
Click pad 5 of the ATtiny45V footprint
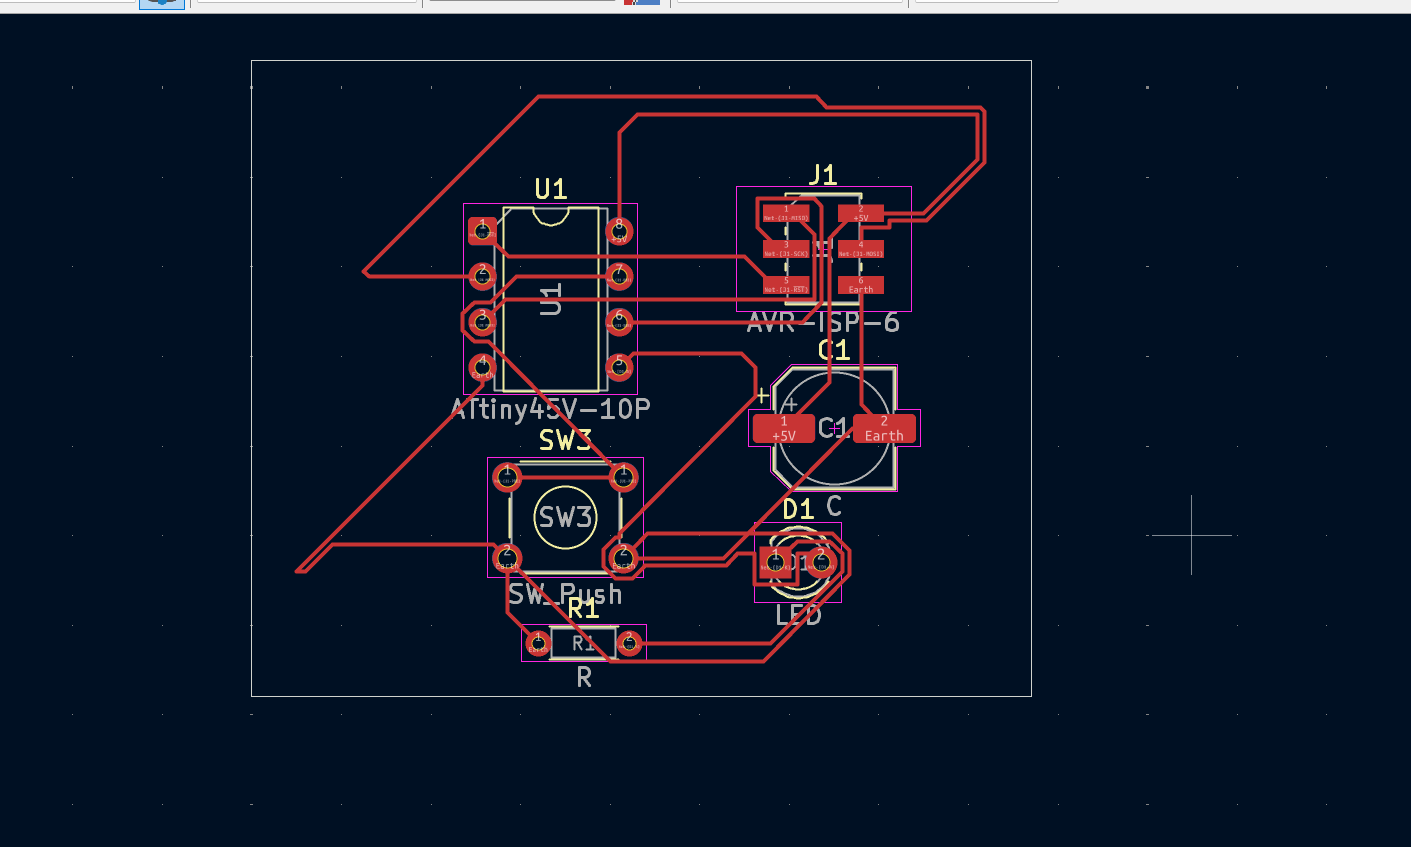tap(619, 367)
